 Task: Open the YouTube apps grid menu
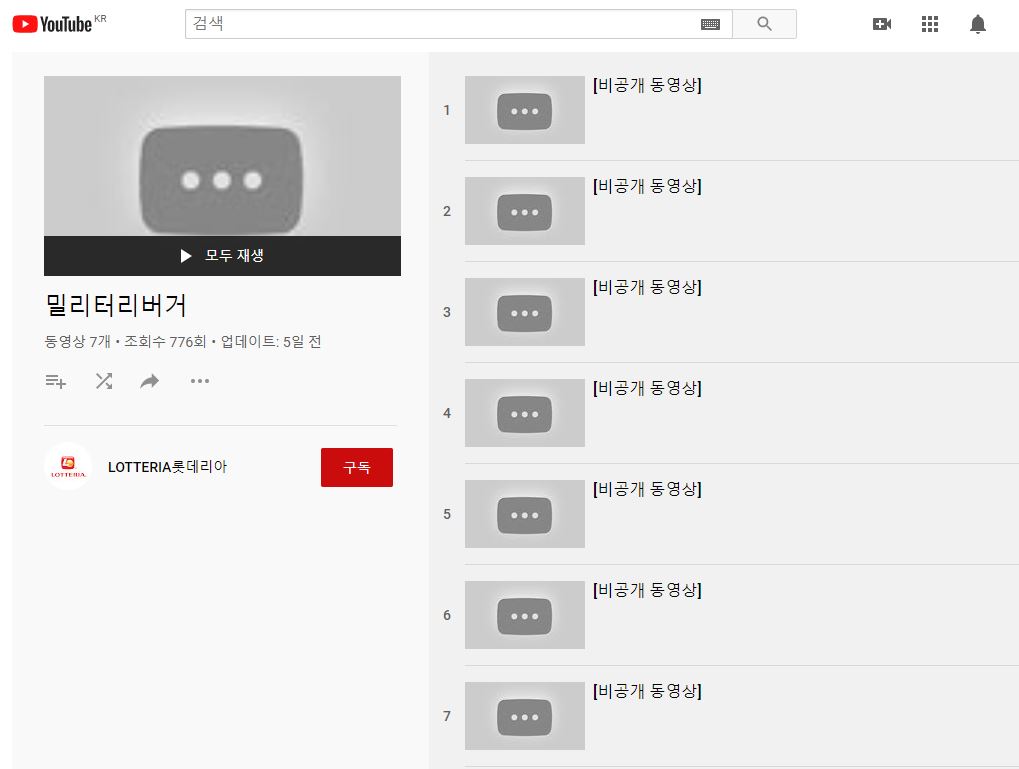(929, 24)
